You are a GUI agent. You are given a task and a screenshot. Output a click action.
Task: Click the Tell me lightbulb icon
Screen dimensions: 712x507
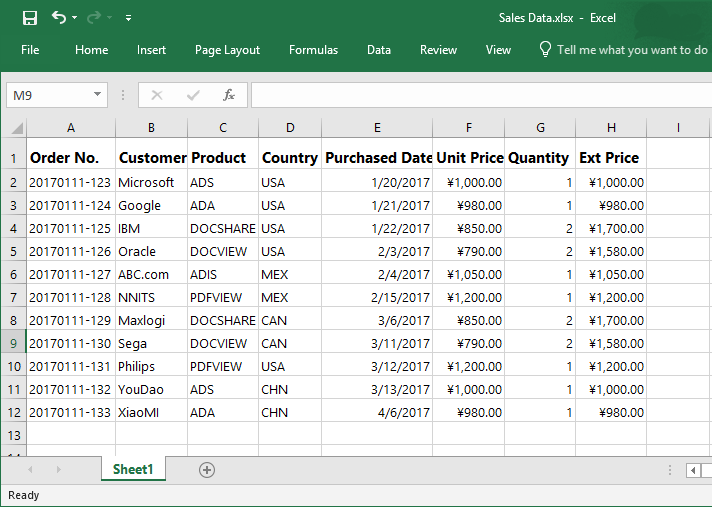545,49
